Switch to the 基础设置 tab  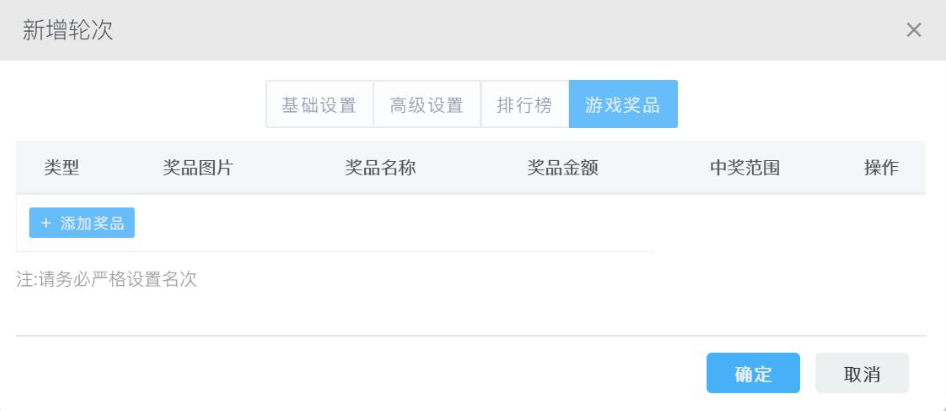[x=320, y=104]
